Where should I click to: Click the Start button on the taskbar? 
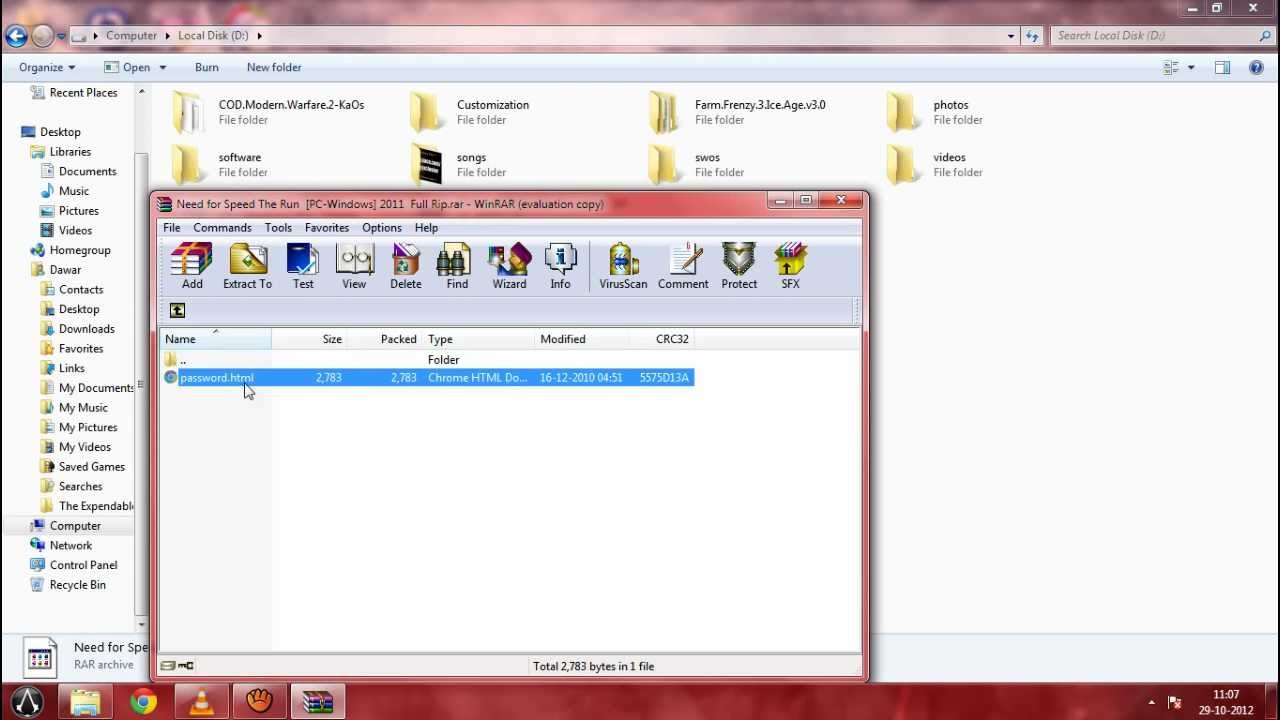[x=28, y=702]
